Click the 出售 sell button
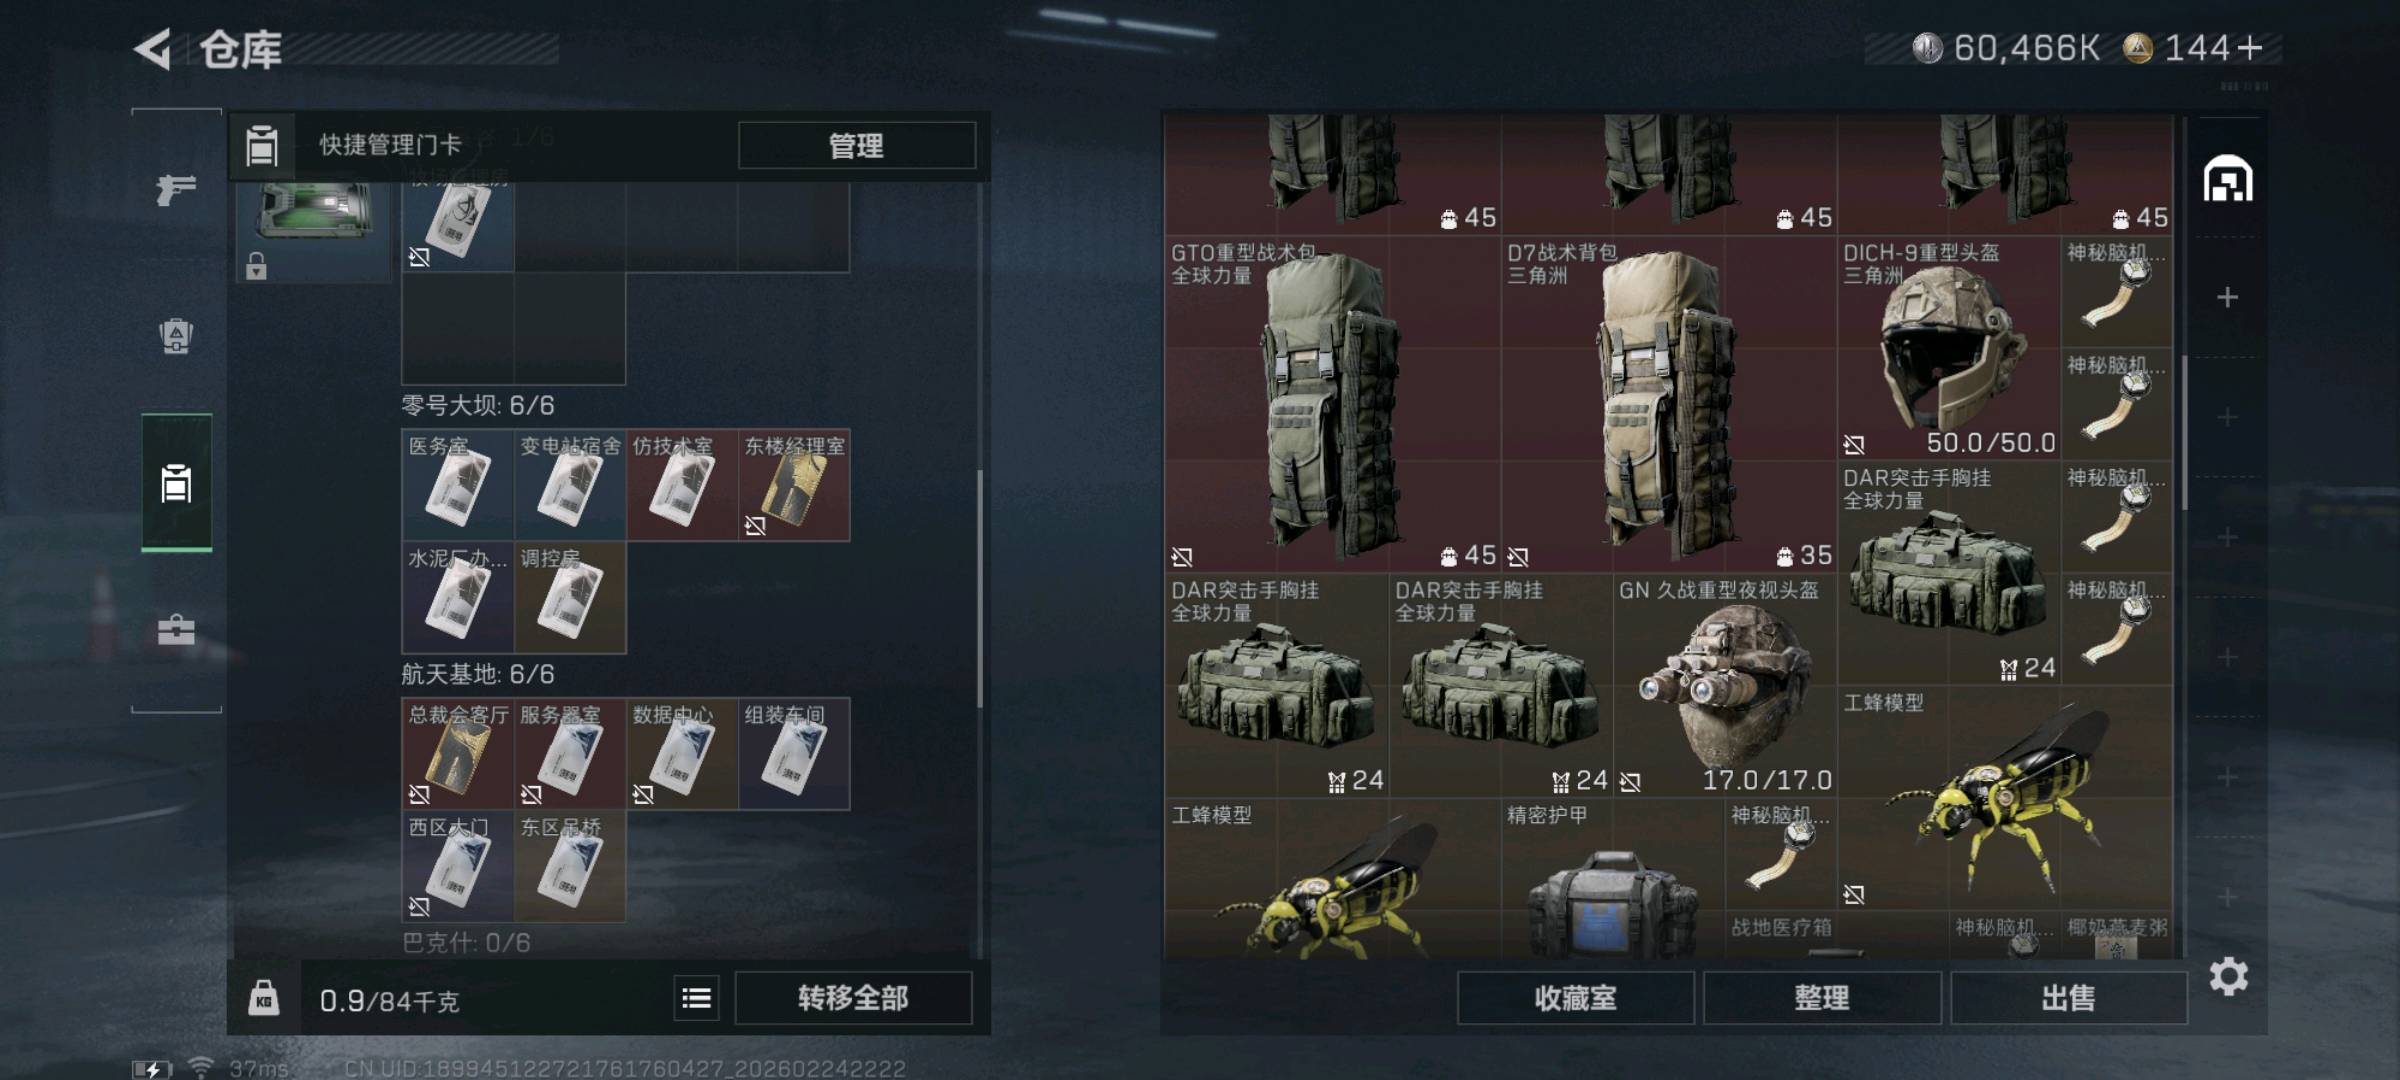 (x=2068, y=998)
